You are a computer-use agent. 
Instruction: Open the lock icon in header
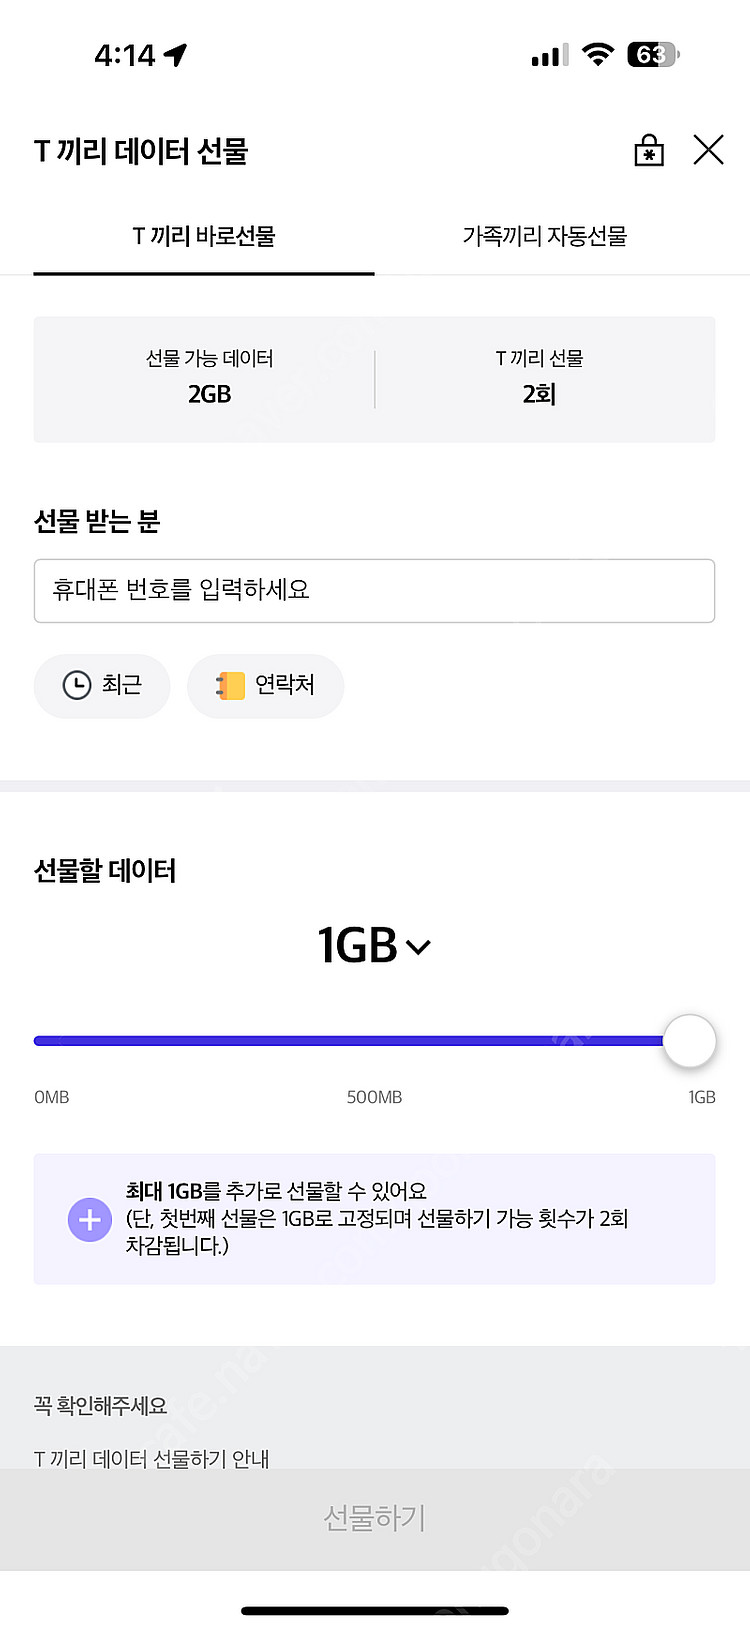pyautogui.click(x=649, y=151)
